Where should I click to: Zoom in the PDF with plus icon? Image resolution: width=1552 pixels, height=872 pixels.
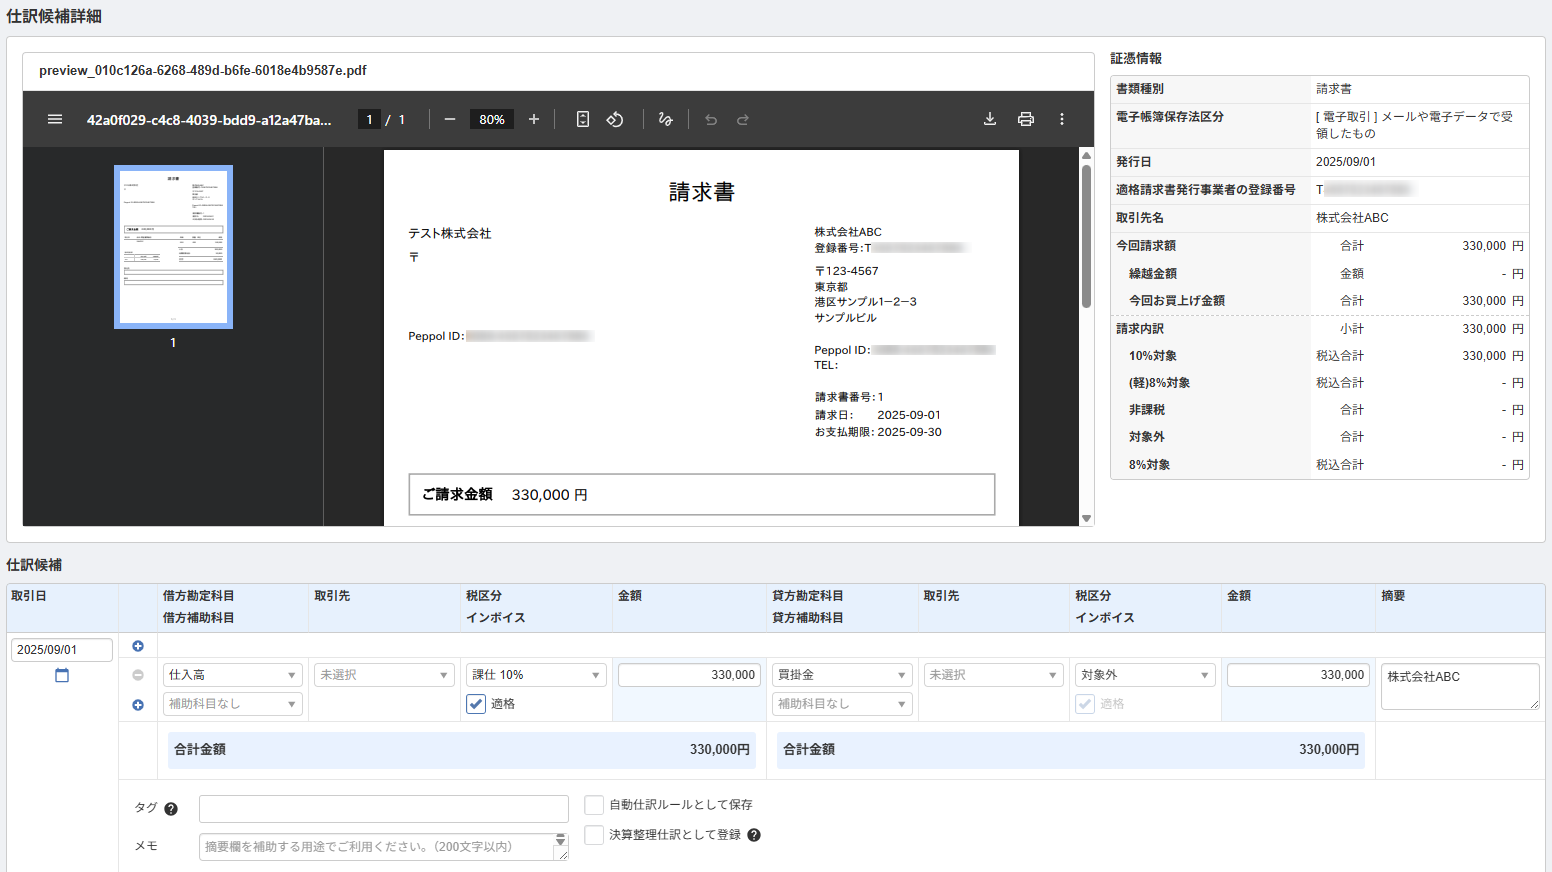(x=534, y=119)
